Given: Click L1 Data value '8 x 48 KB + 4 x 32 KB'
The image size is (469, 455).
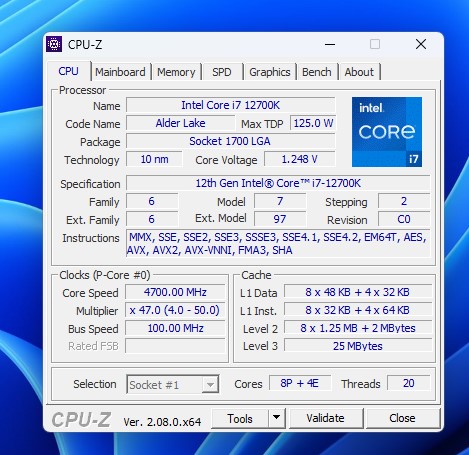Looking at the screenshot, I should [x=358, y=292].
